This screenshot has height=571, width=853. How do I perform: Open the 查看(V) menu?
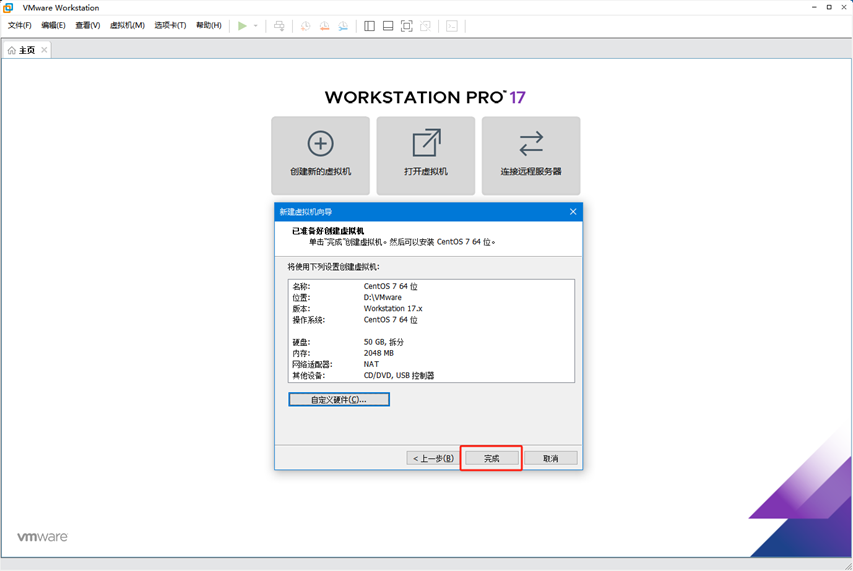pyautogui.click(x=88, y=25)
